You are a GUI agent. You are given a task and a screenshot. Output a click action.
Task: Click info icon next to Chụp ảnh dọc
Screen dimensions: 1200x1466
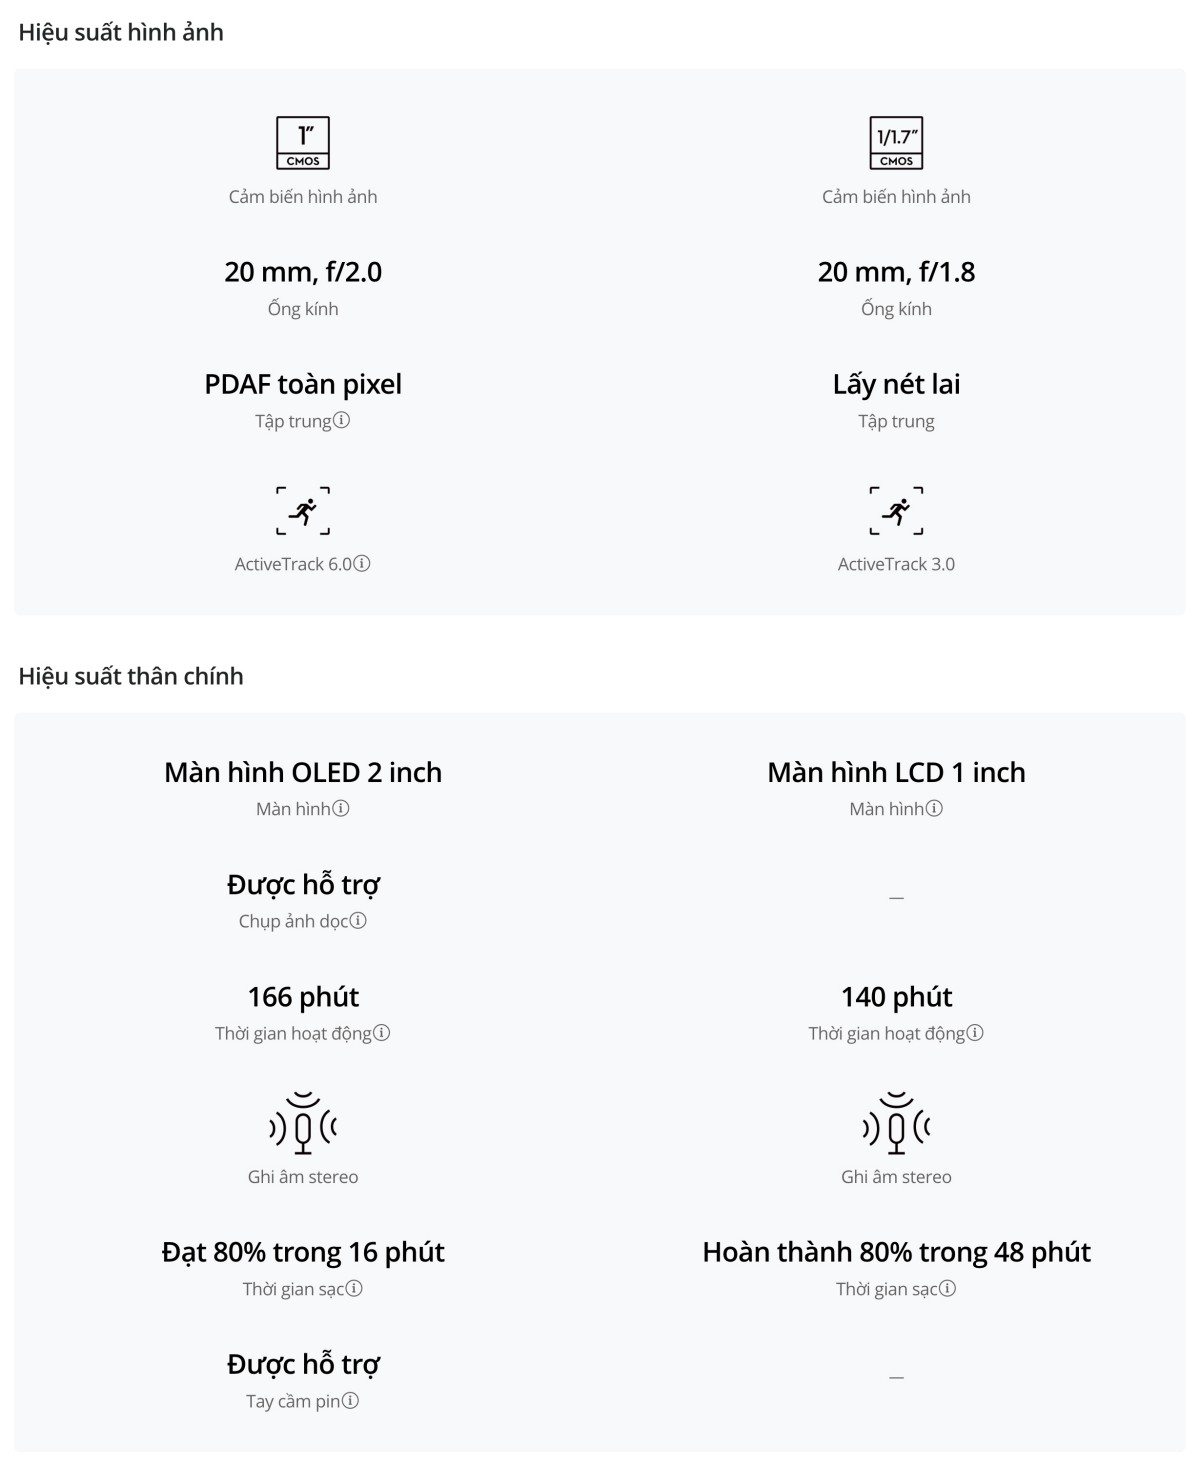[x=358, y=921]
